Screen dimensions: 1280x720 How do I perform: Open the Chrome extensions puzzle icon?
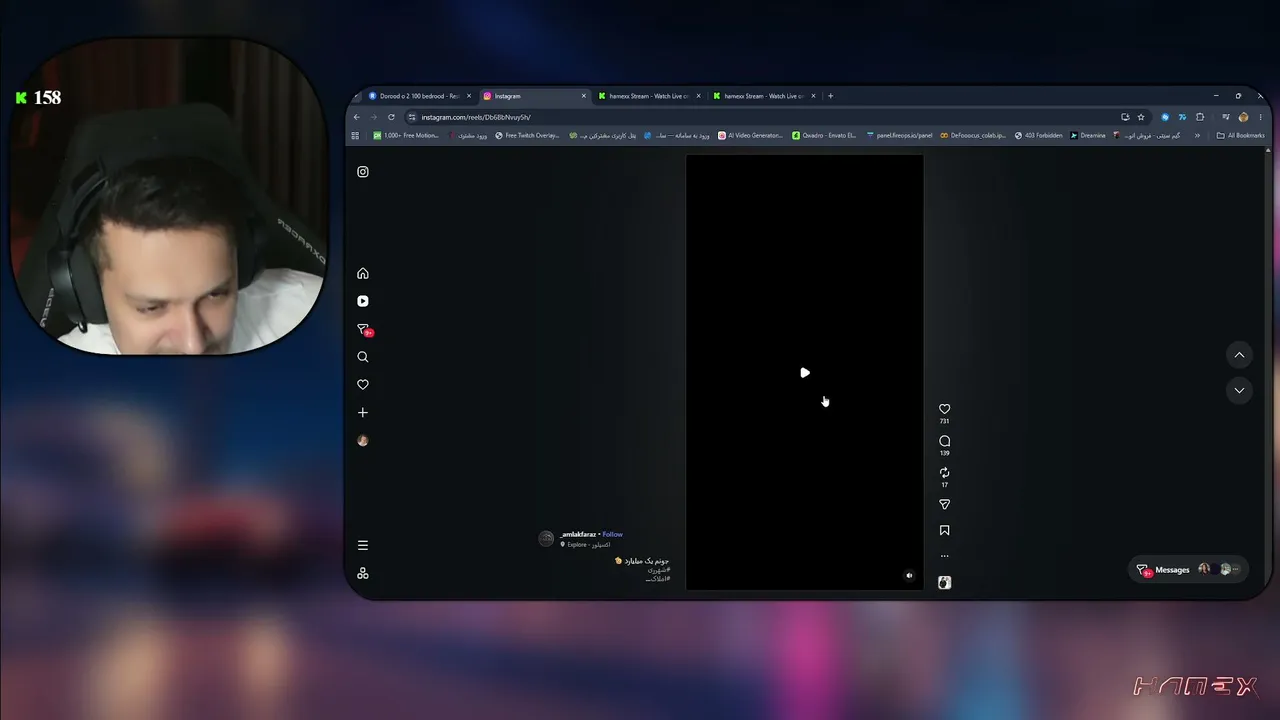1200,117
